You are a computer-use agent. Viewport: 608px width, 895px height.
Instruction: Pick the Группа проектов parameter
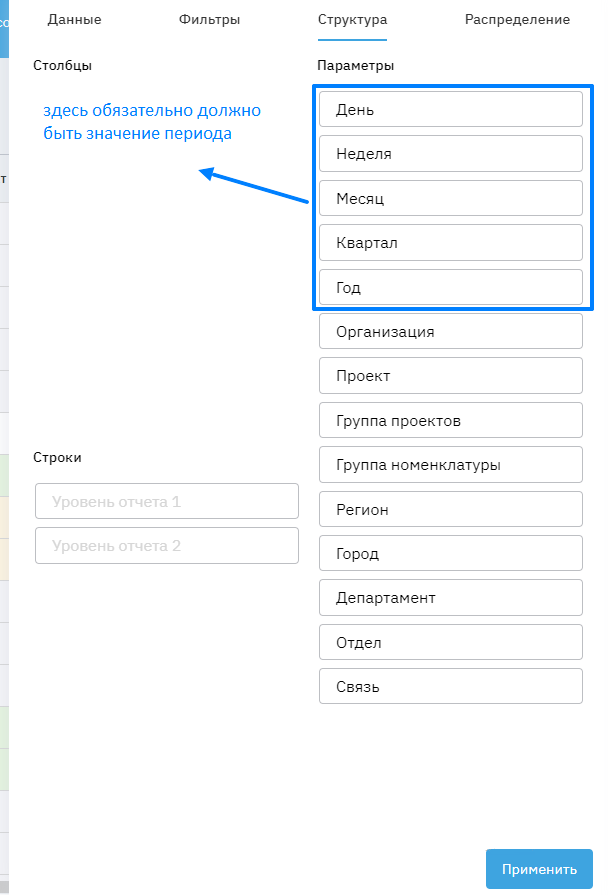[x=450, y=420]
